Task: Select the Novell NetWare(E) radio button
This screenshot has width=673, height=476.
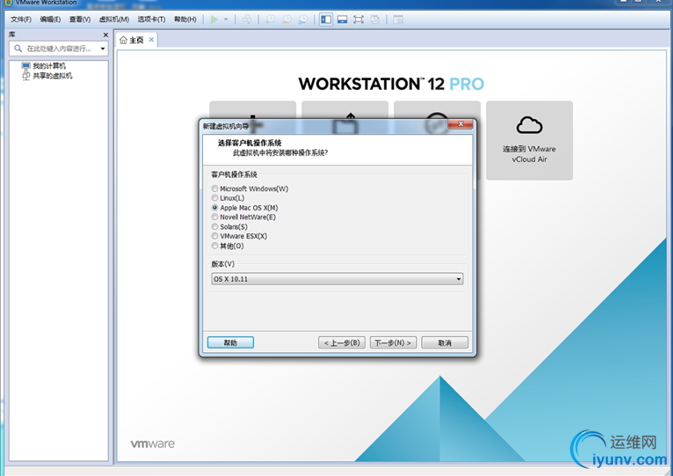Action: pyautogui.click(x=215, y=217)
